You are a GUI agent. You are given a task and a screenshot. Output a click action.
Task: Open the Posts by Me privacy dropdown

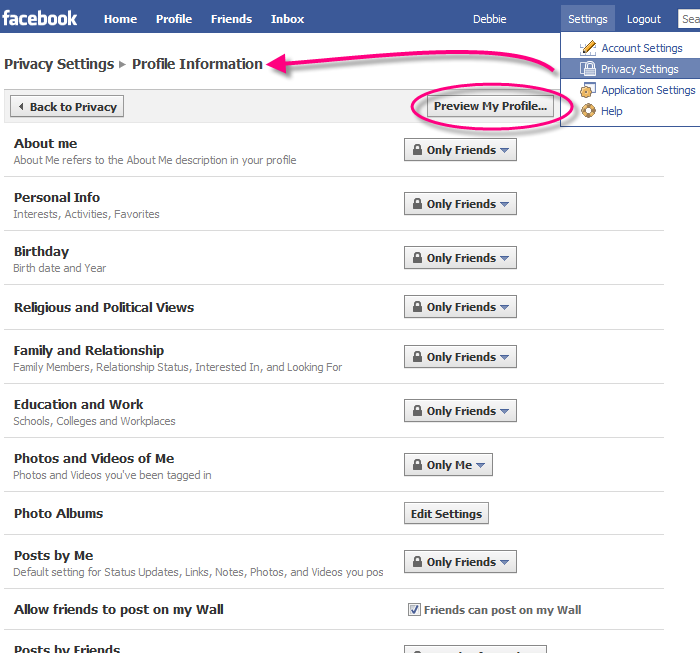[x=460, y=561]
